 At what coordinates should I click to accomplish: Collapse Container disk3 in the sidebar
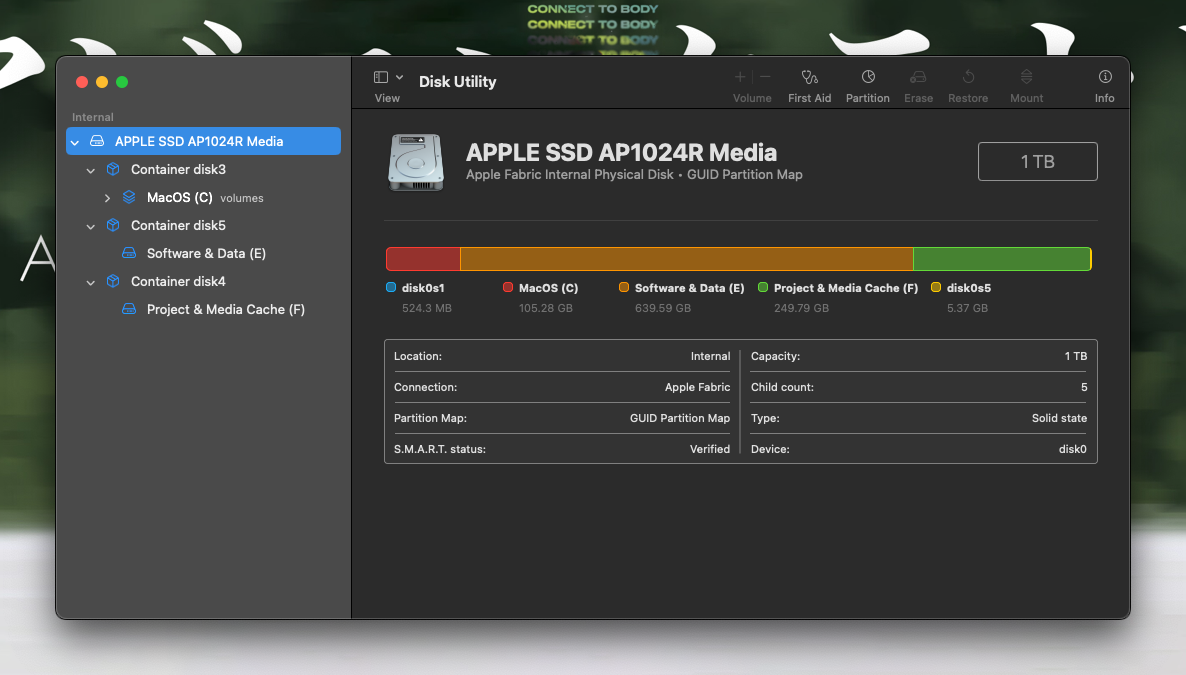tap(90, 169)
